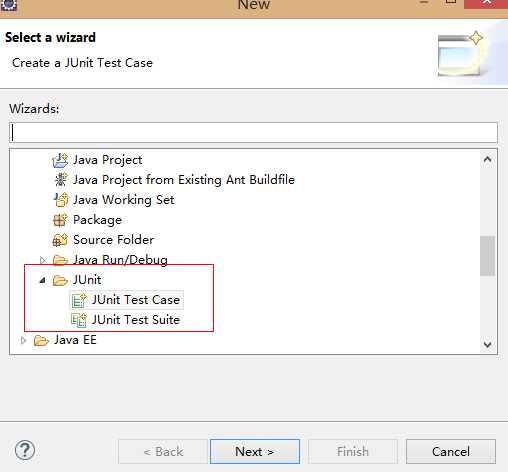
Task: Click the JUnit Test Suite icon
Action: pyautogui.click(x=79, y=320)
